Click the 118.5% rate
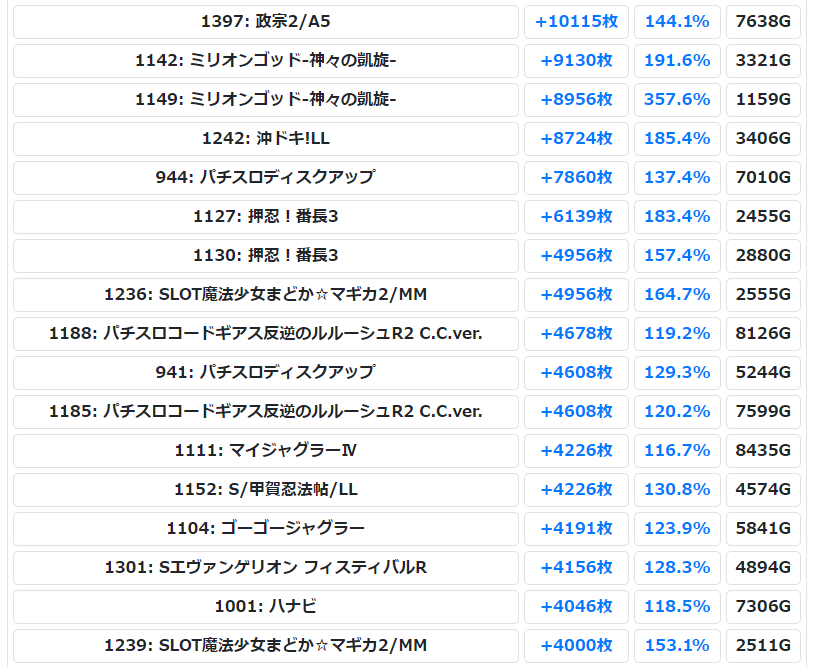The image size is (814, 667). [677, 607]
